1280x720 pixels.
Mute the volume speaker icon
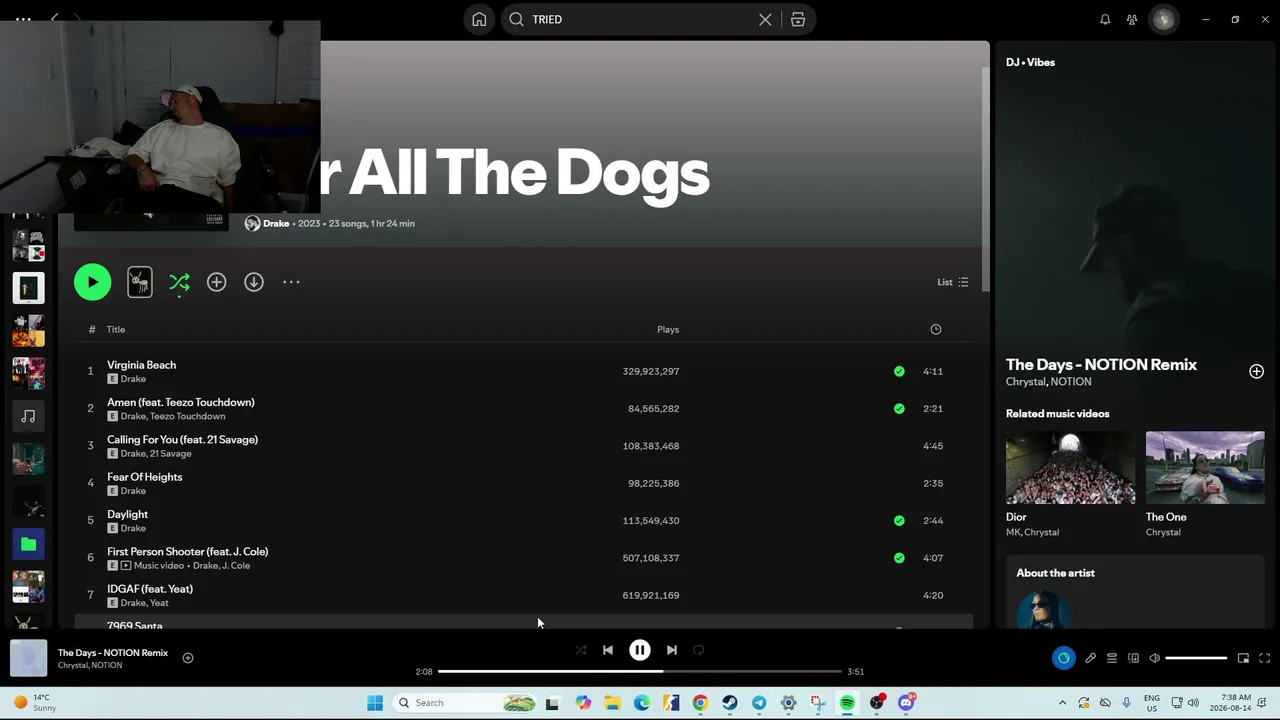point(1154,658)
